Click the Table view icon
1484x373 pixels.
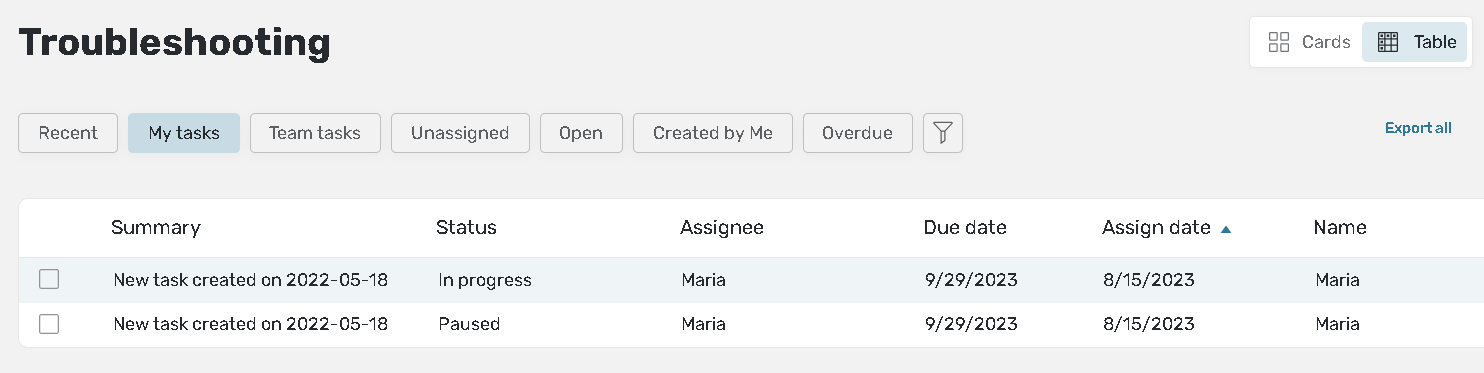1388,42
